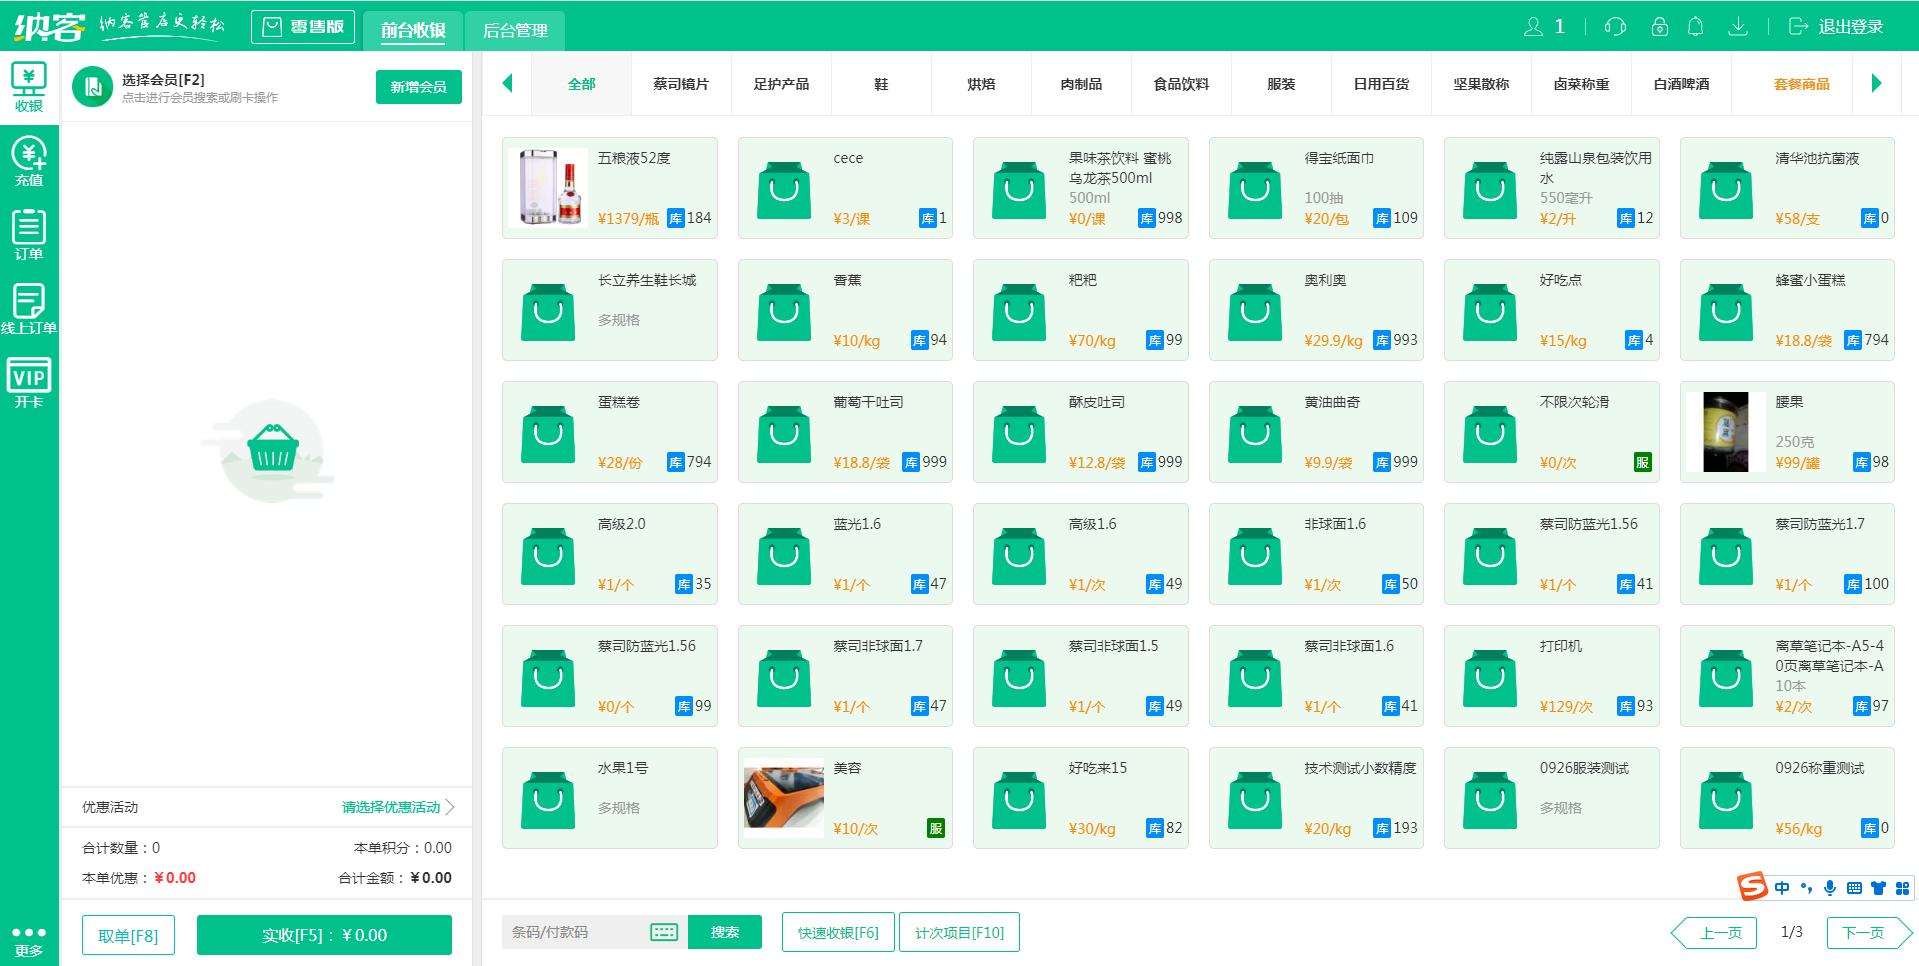Lock the screen using the padlock icon
1919x966 pixels.
(1659, 26)
